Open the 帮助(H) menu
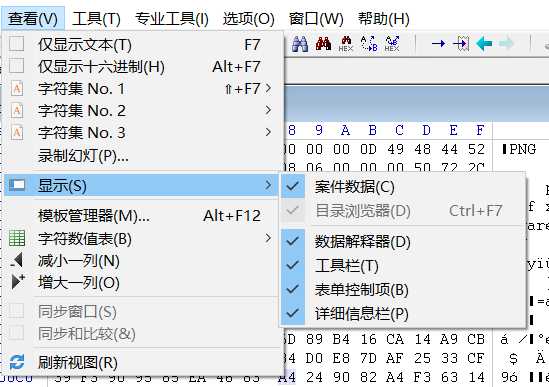This screenshot has width=549, height=387. click(384, 18)
